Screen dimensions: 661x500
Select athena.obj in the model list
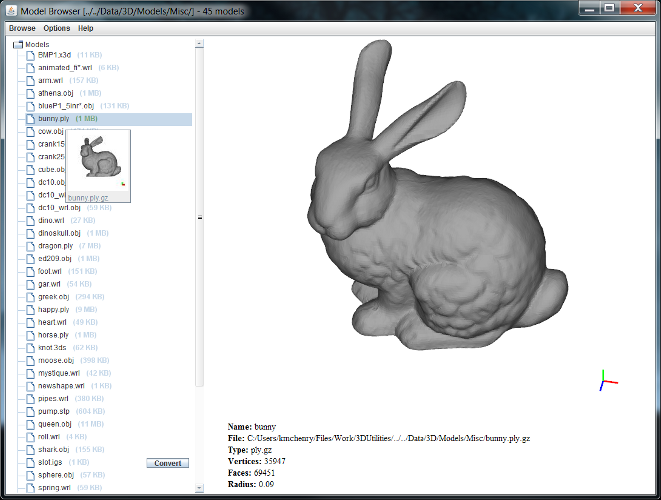coord(56,93)
